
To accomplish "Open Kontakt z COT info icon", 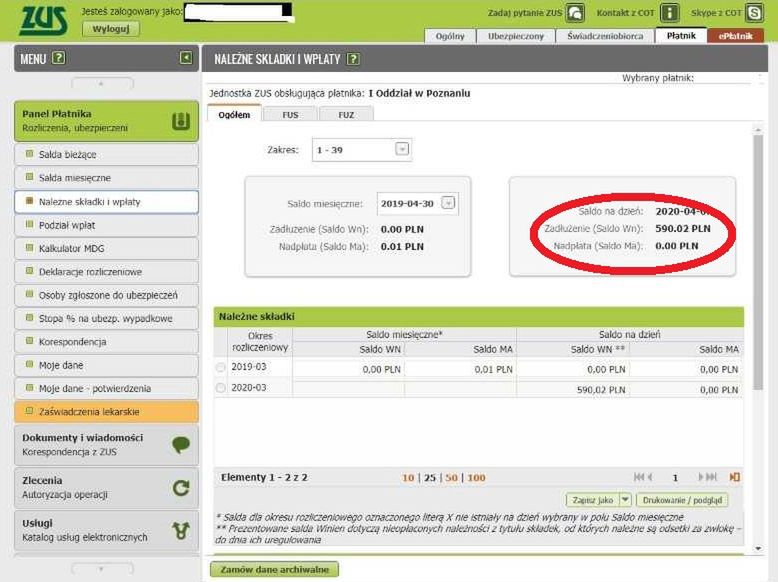I will pos(670,13).
